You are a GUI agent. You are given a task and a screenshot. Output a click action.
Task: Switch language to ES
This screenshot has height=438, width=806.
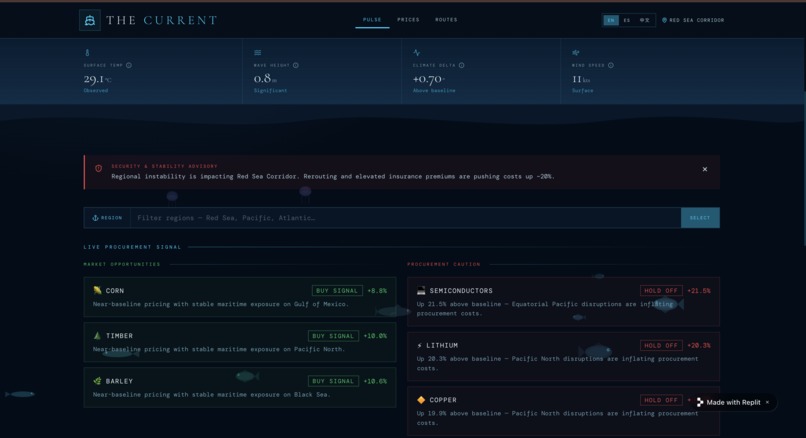click(627, 20)
